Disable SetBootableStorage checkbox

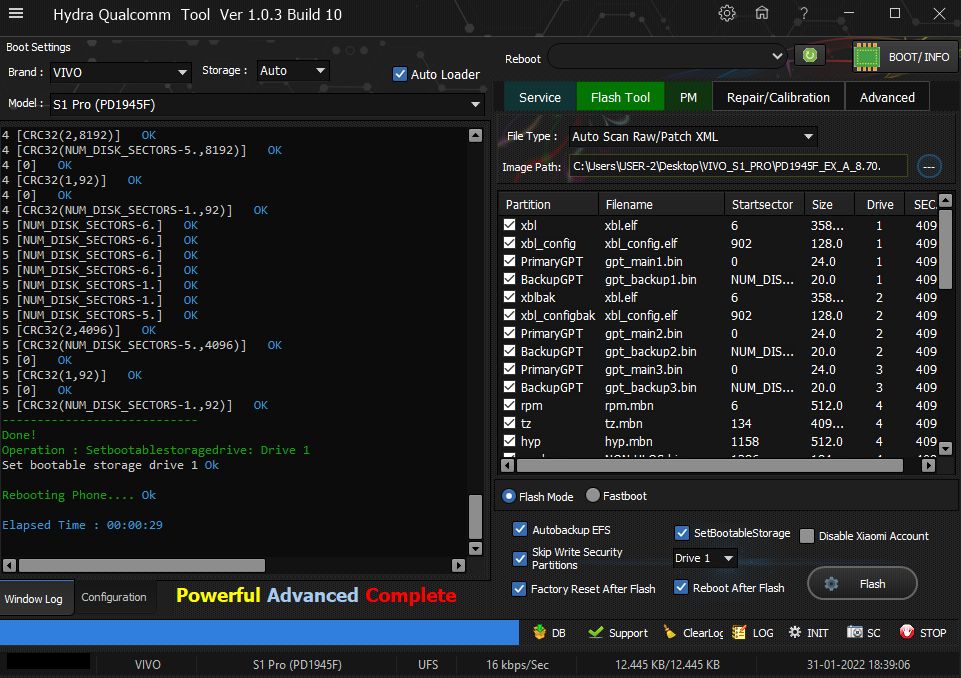point(682,533)
